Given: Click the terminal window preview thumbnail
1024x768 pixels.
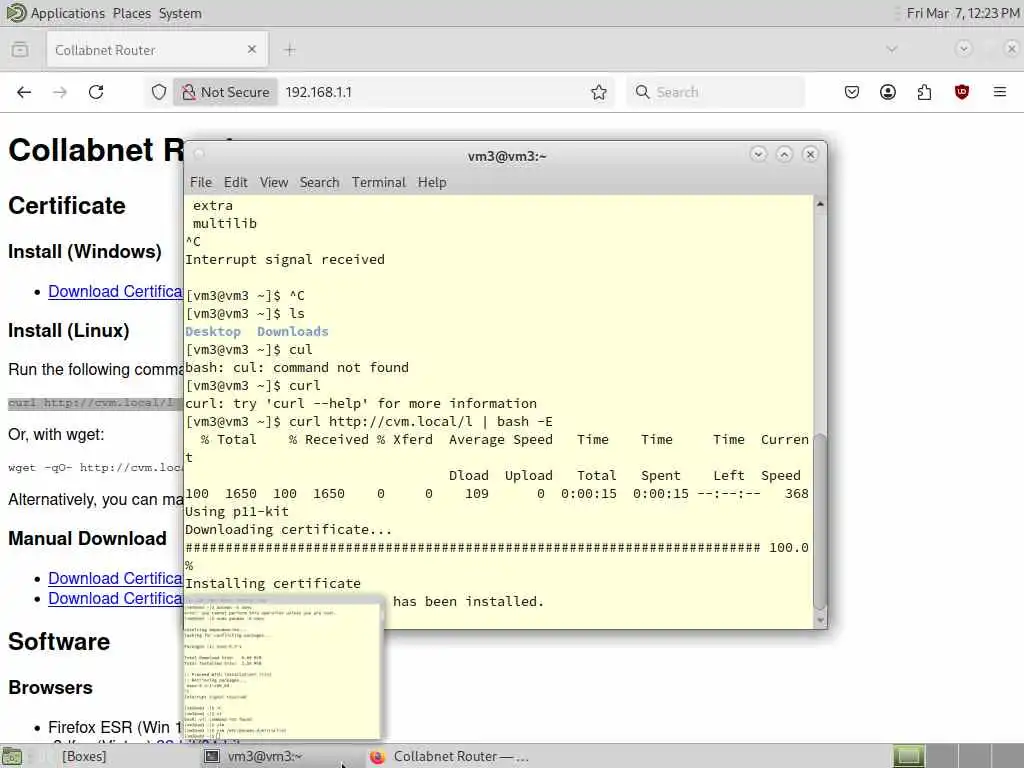Looking at the screenshot, I should pos(283,667).
